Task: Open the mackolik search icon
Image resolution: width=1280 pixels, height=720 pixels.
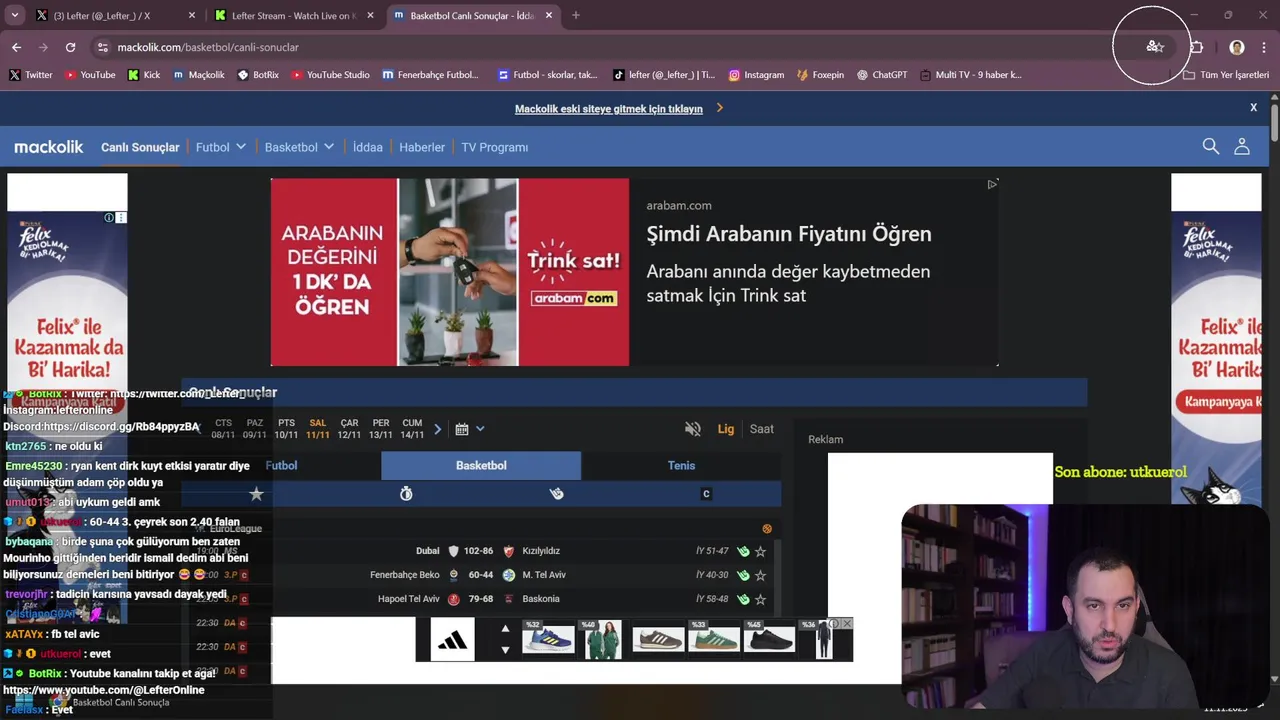Action: pyautogui.click(x=1210, y=146)
